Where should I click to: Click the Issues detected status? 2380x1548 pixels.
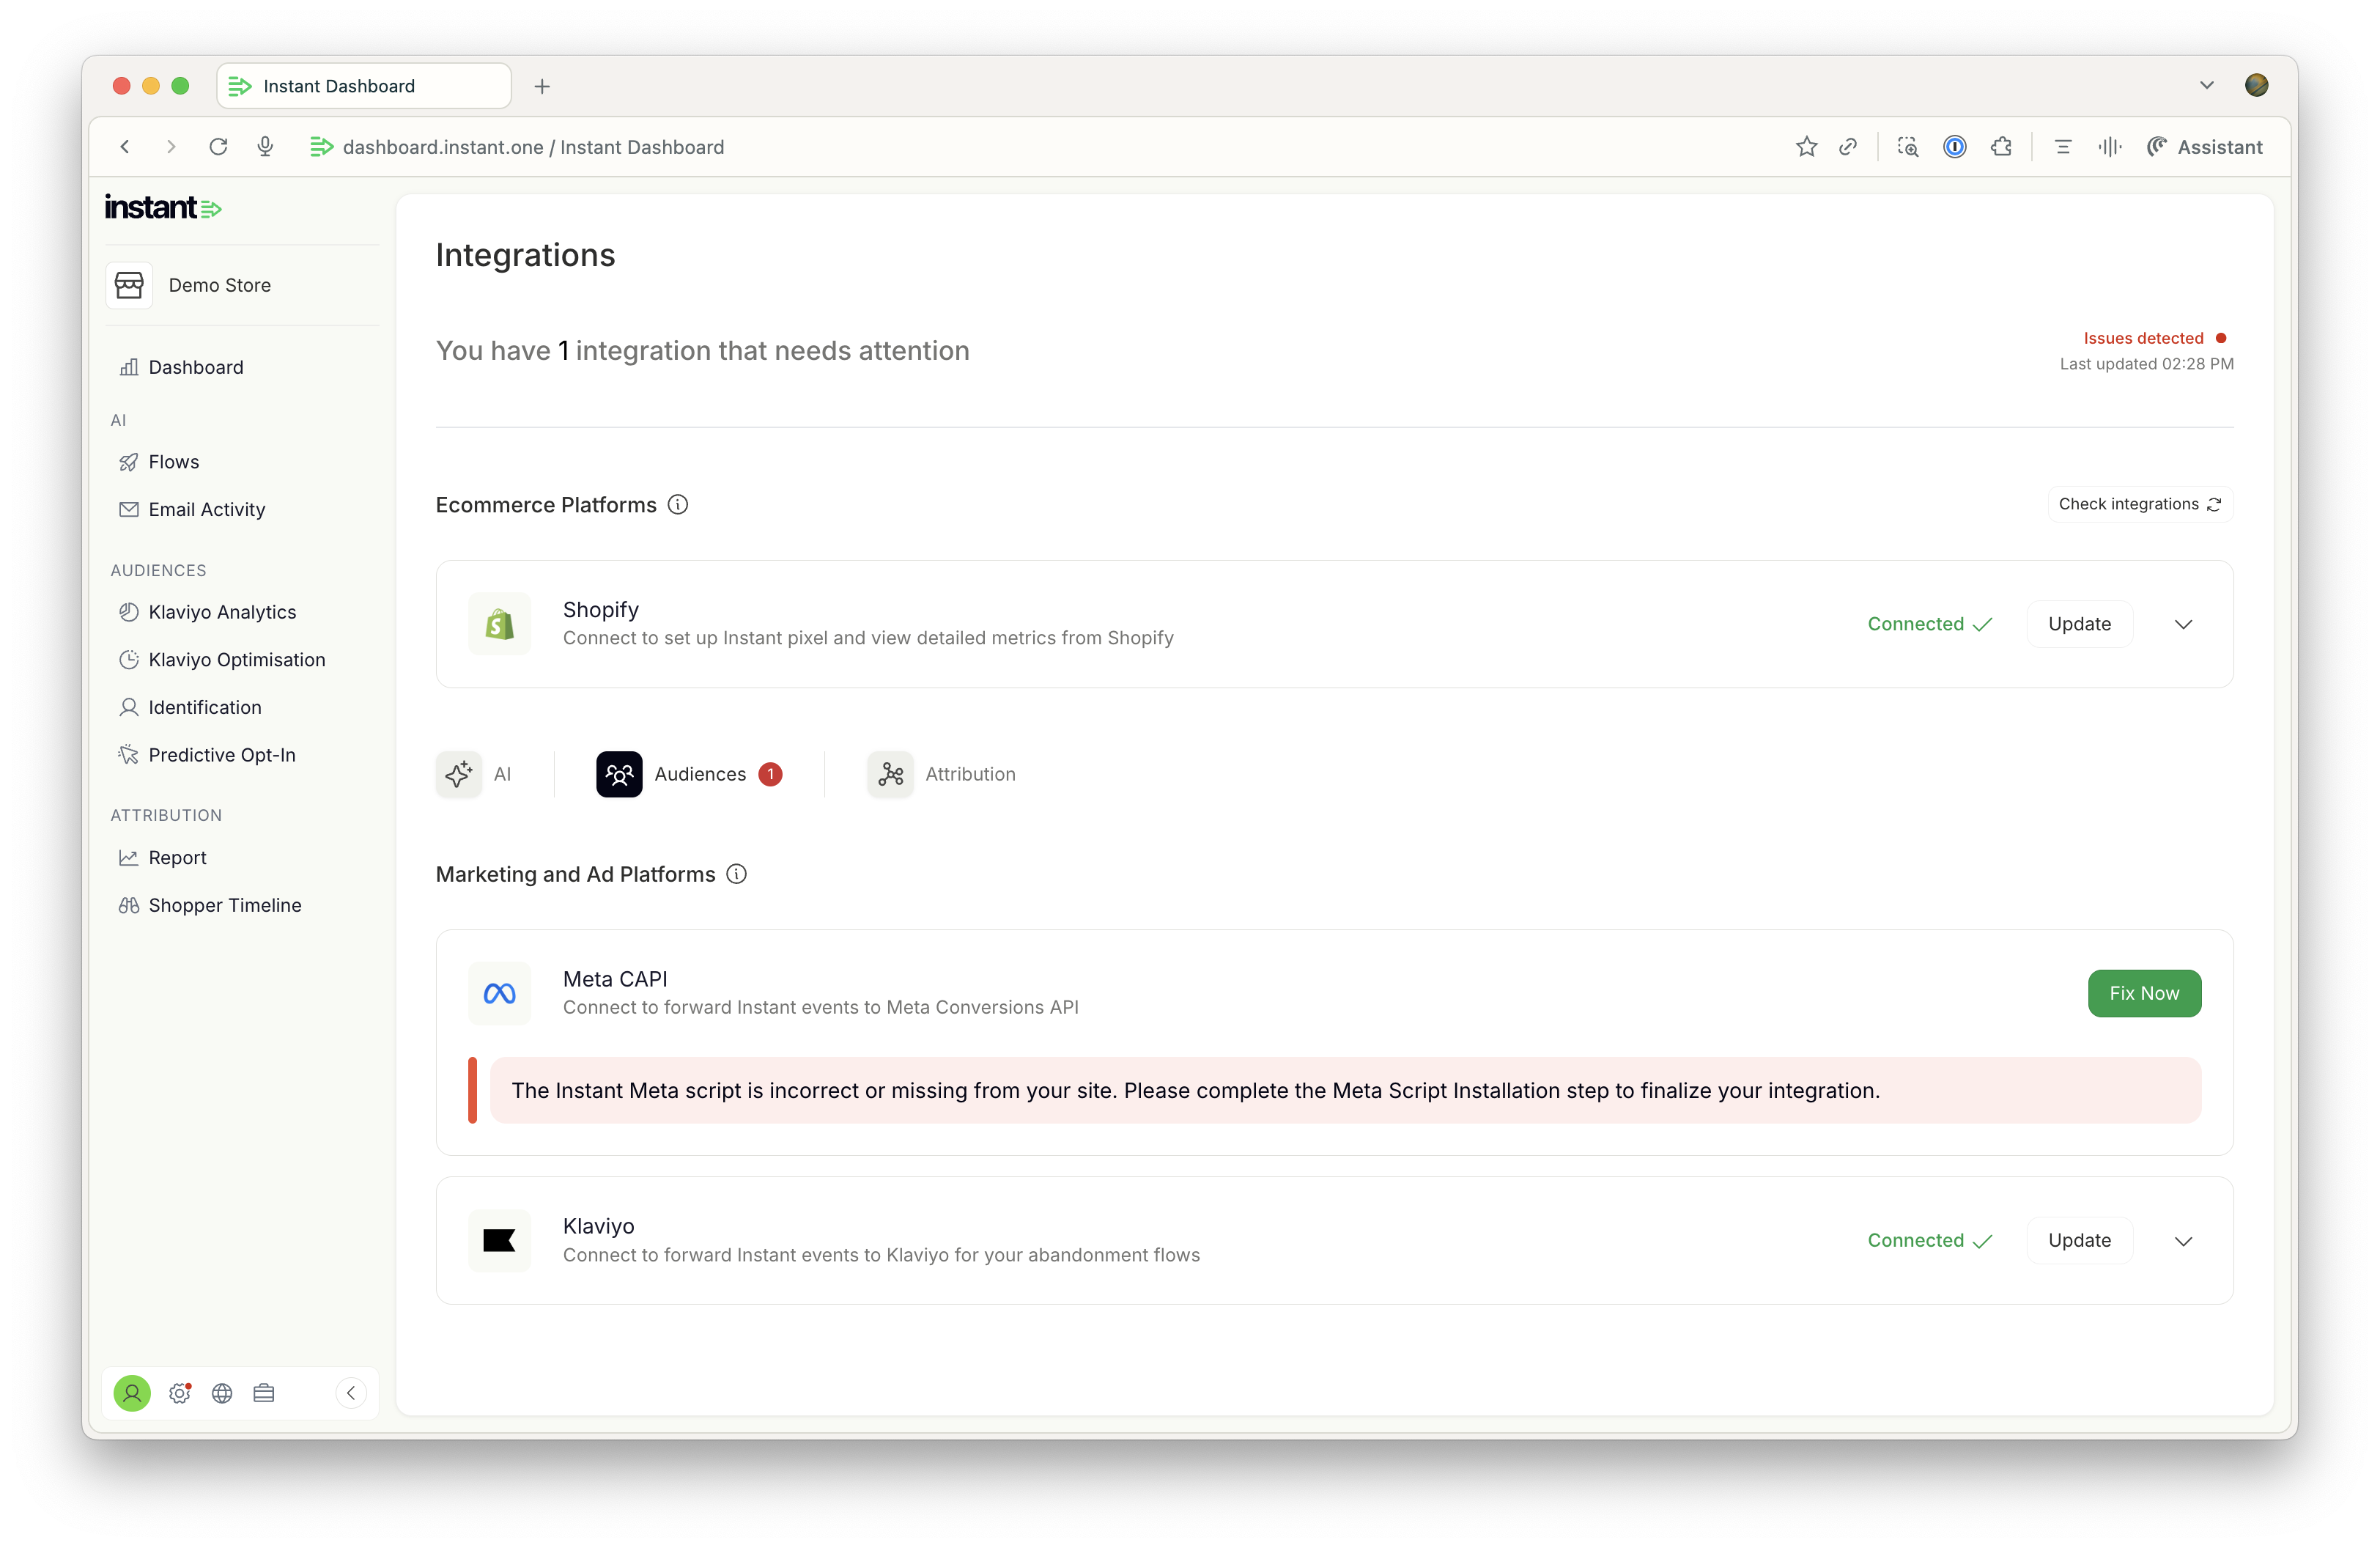tap(2154, 338)
